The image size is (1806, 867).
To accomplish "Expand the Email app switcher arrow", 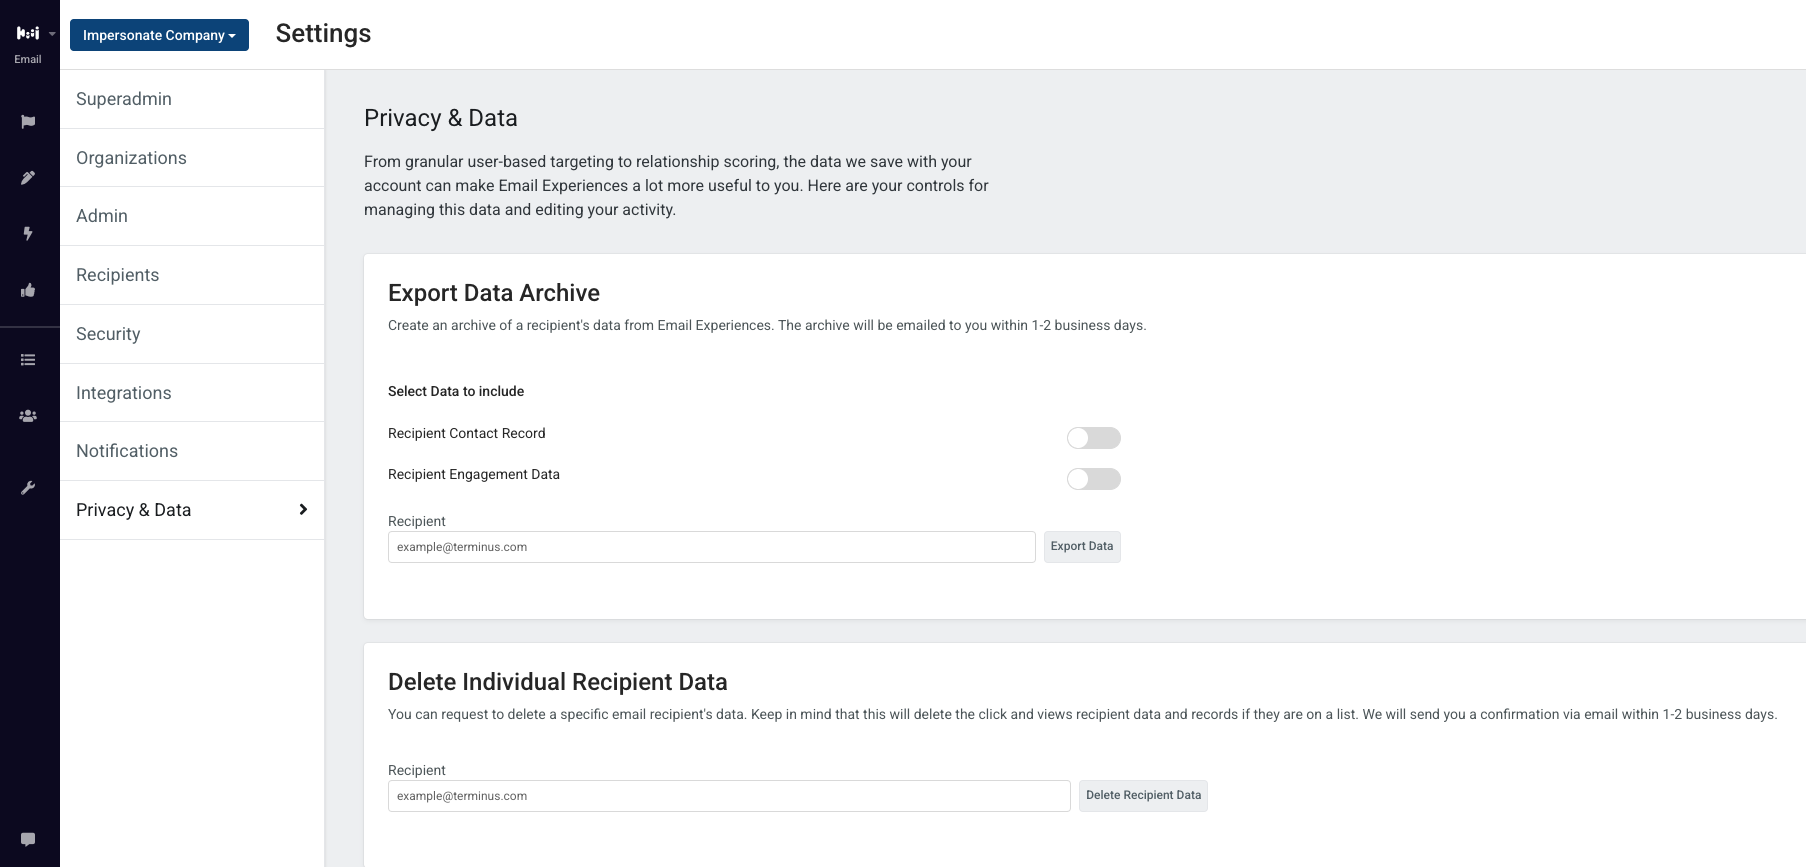I will click(x=52, y=34).
